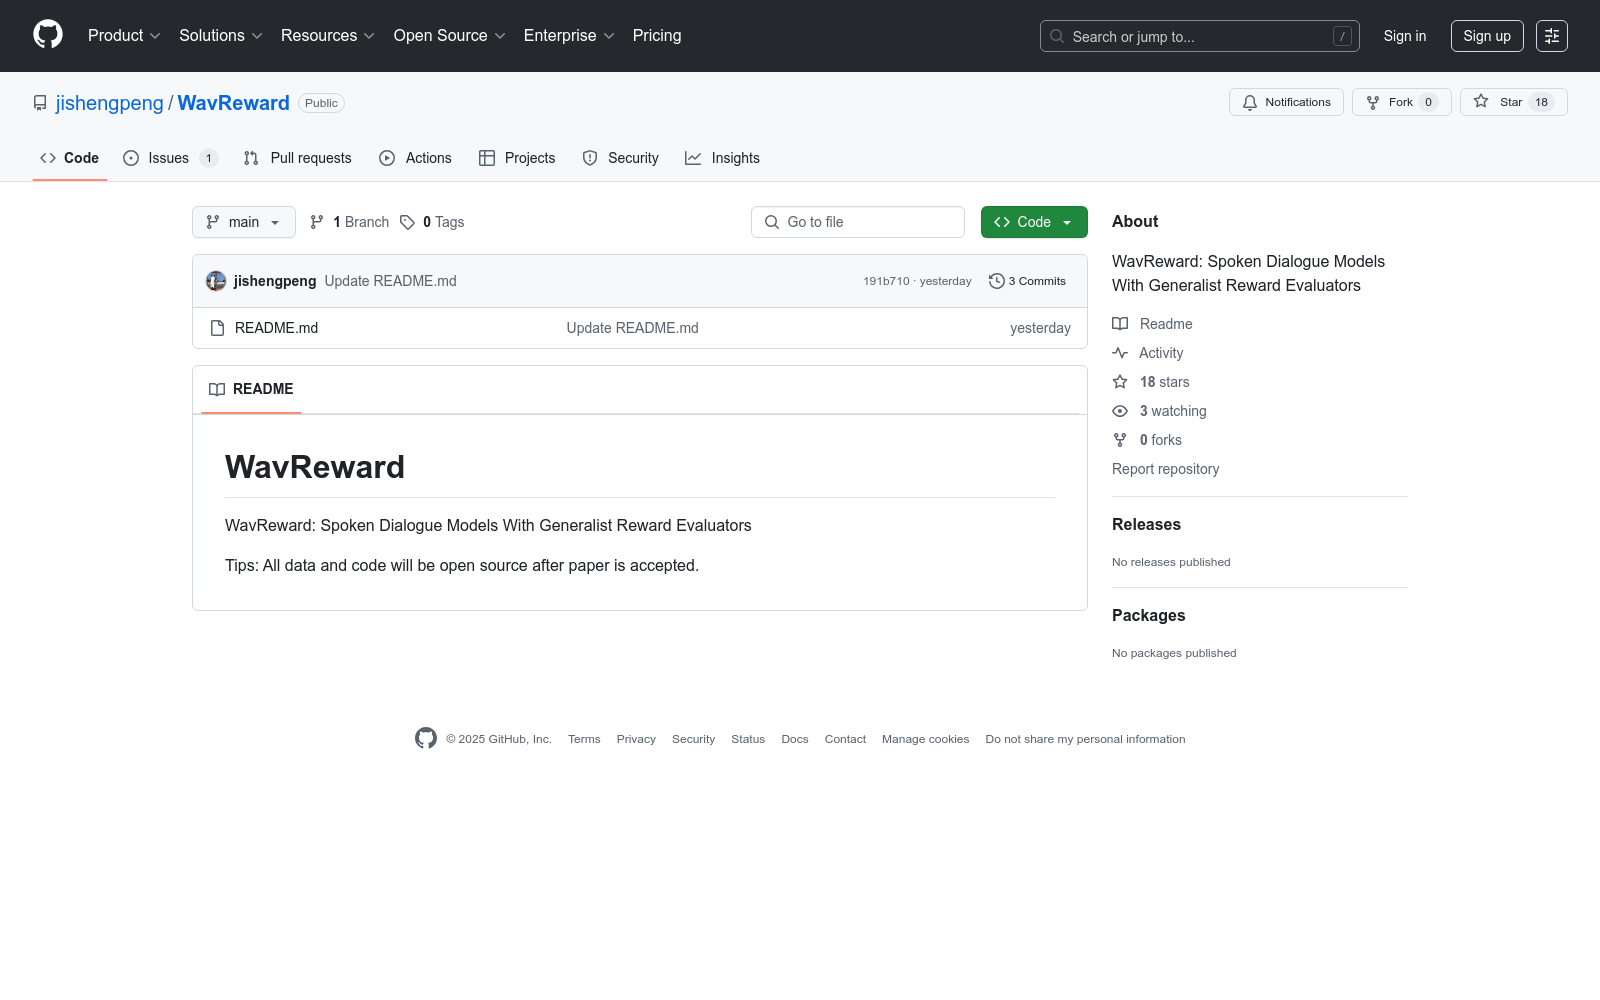Open the Security tab
Viewport: 1600px width, 1000px height.
[x=620, y=158]
